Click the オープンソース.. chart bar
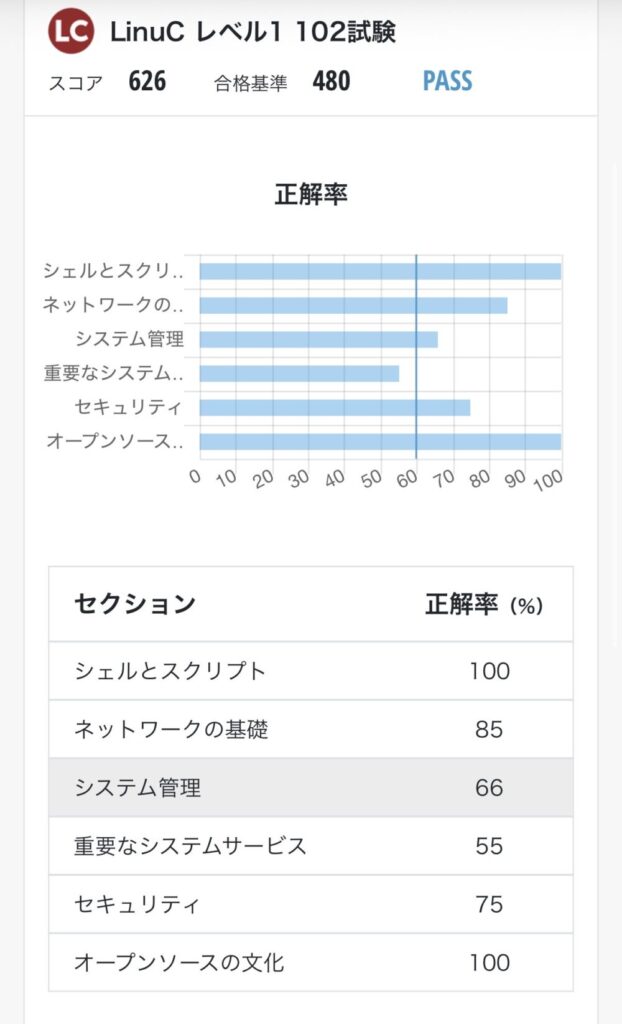622x1024 pixels. 380,441
